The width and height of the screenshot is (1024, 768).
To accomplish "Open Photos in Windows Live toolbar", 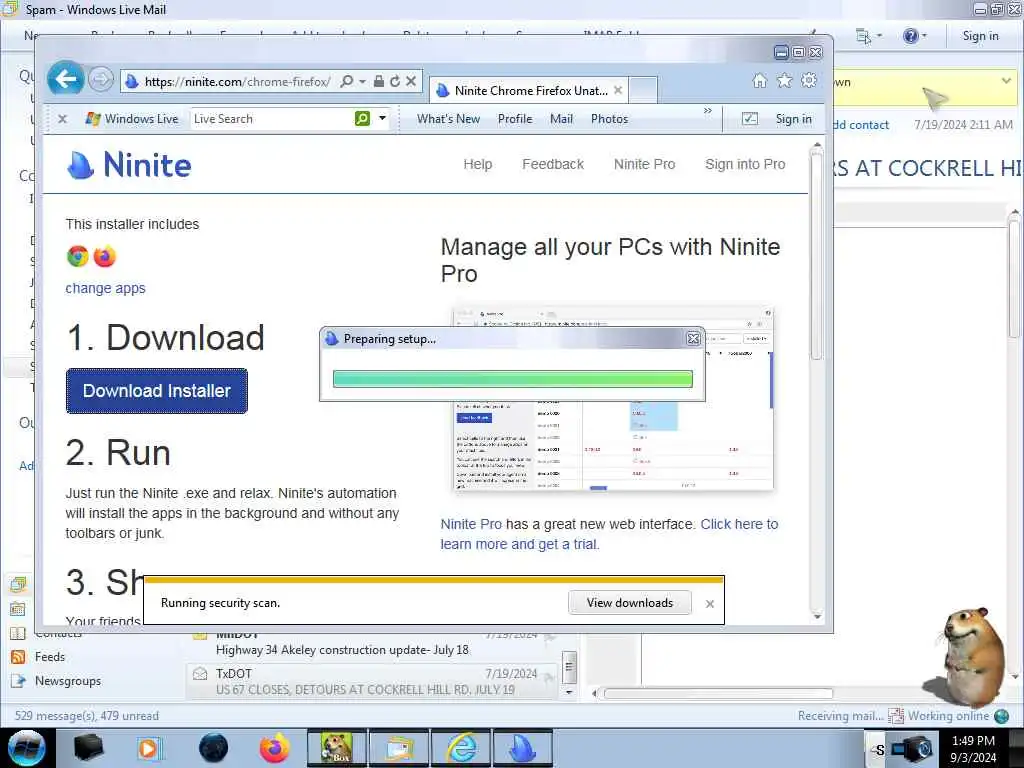I will pyautogui.click(x=609, y=119).
